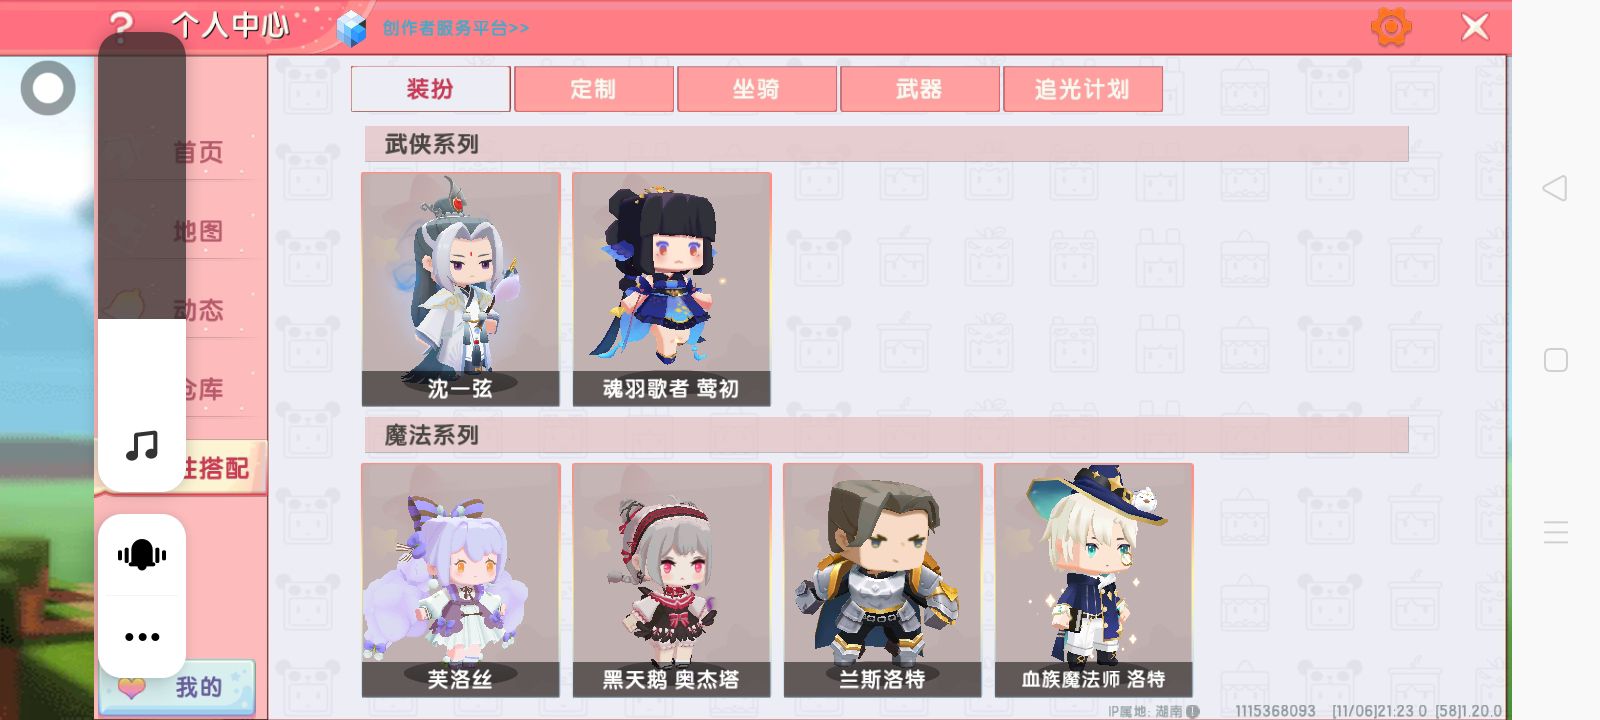Tap the Android back triangle icon
The height and width of the screenshot is (720, 1600).
[x=1555, y=188]
